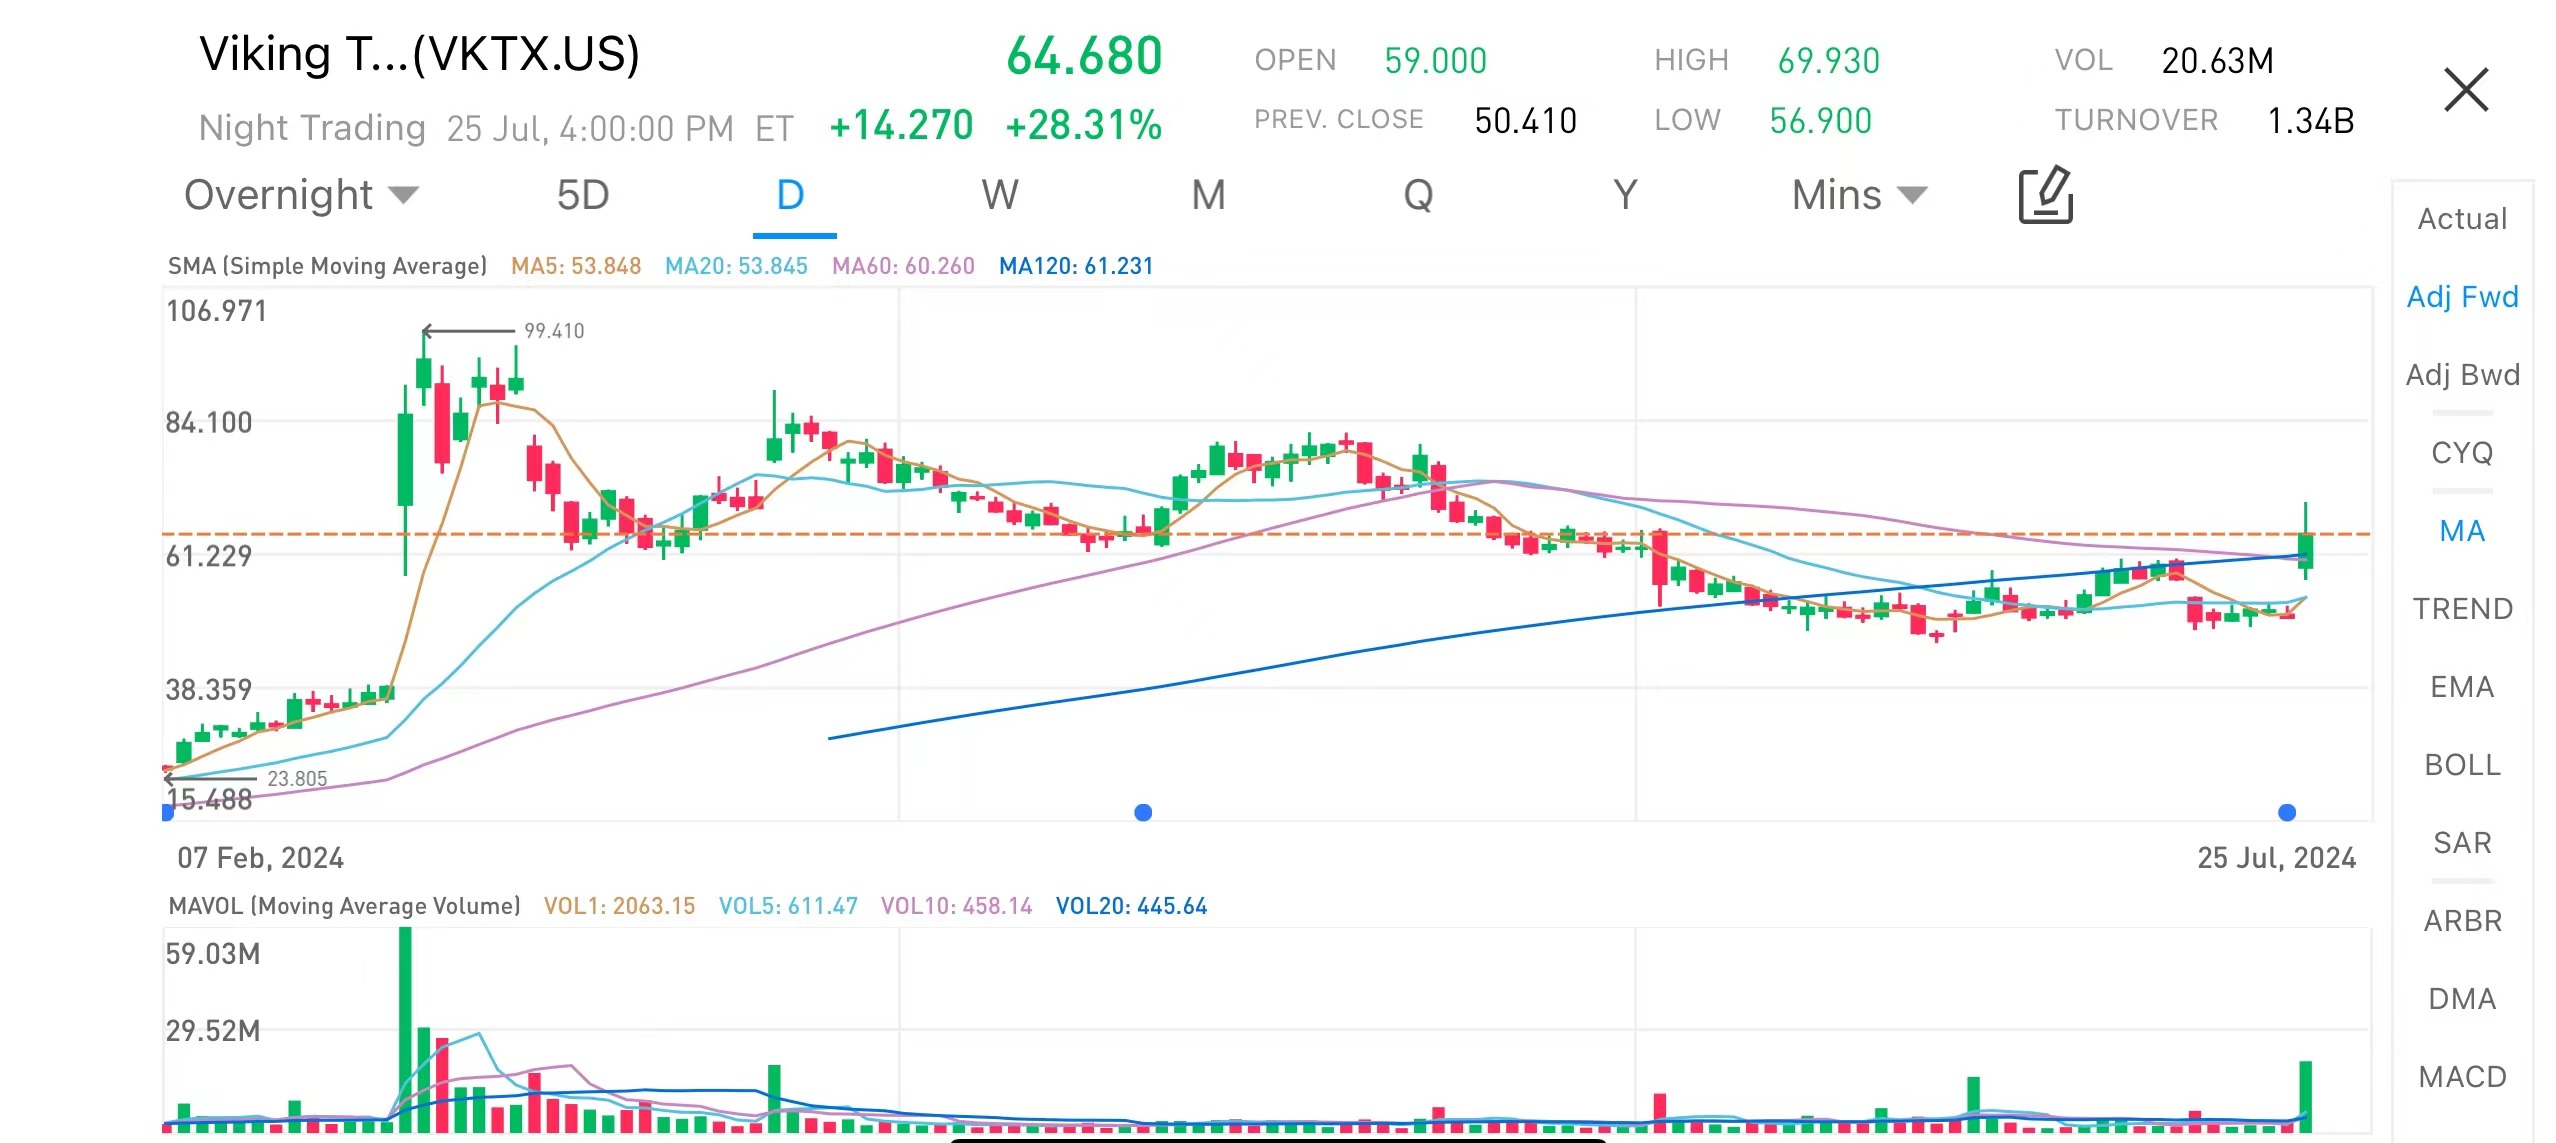Toggle the MA indicator overlay
The height and width of the screenshot is (1143, 2556).
point(2462,531)
